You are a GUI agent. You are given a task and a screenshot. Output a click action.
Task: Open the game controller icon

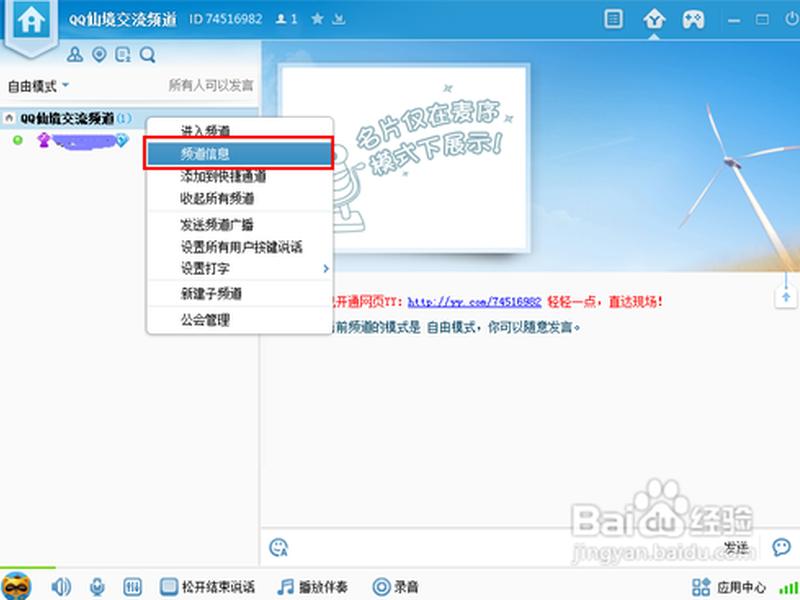click(x=693, y=20)
